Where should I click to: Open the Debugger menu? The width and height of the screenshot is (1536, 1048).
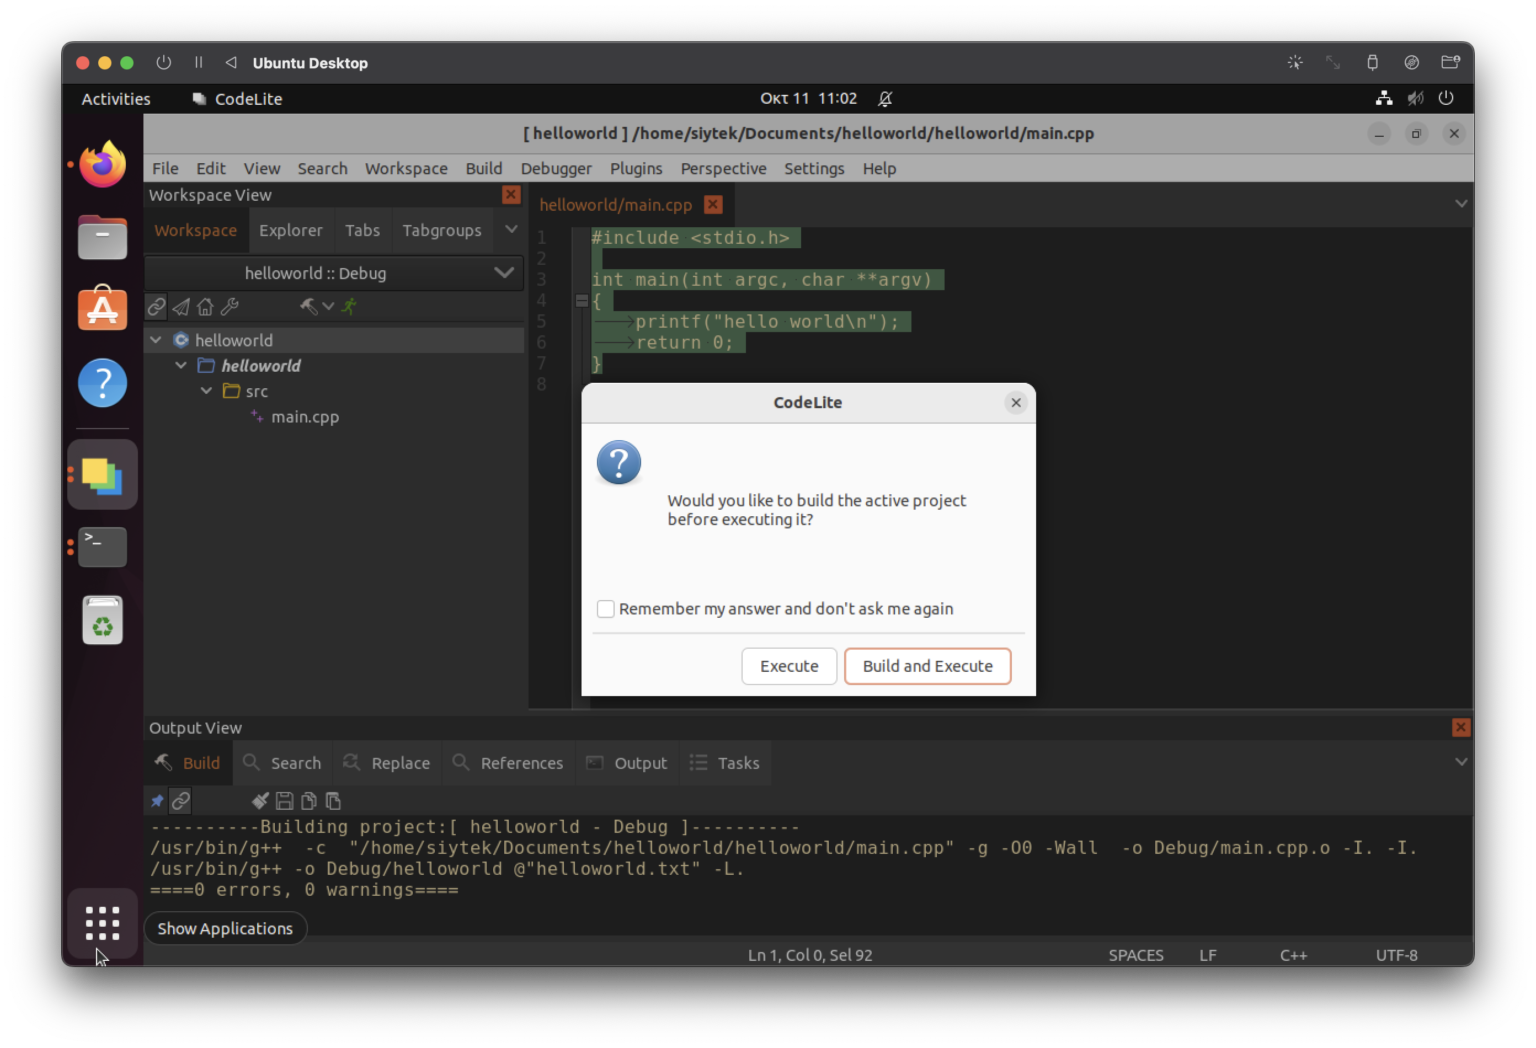[x=556, y=168]
